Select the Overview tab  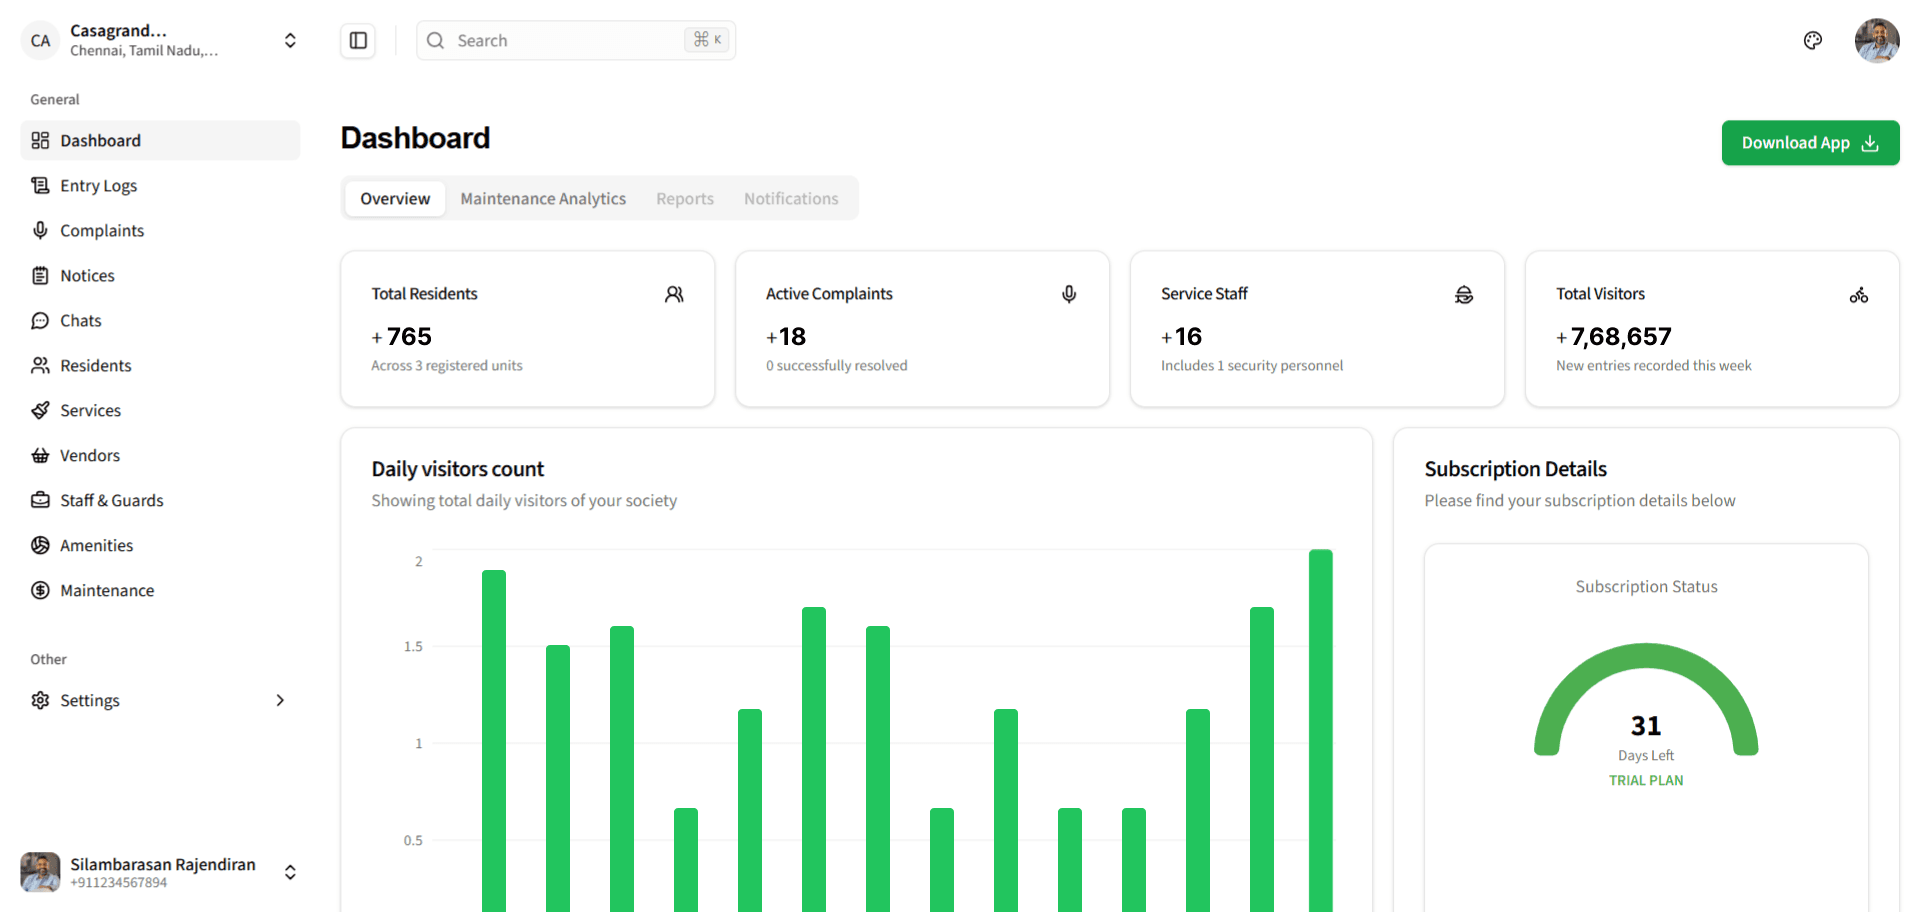[x=395, y=199]
